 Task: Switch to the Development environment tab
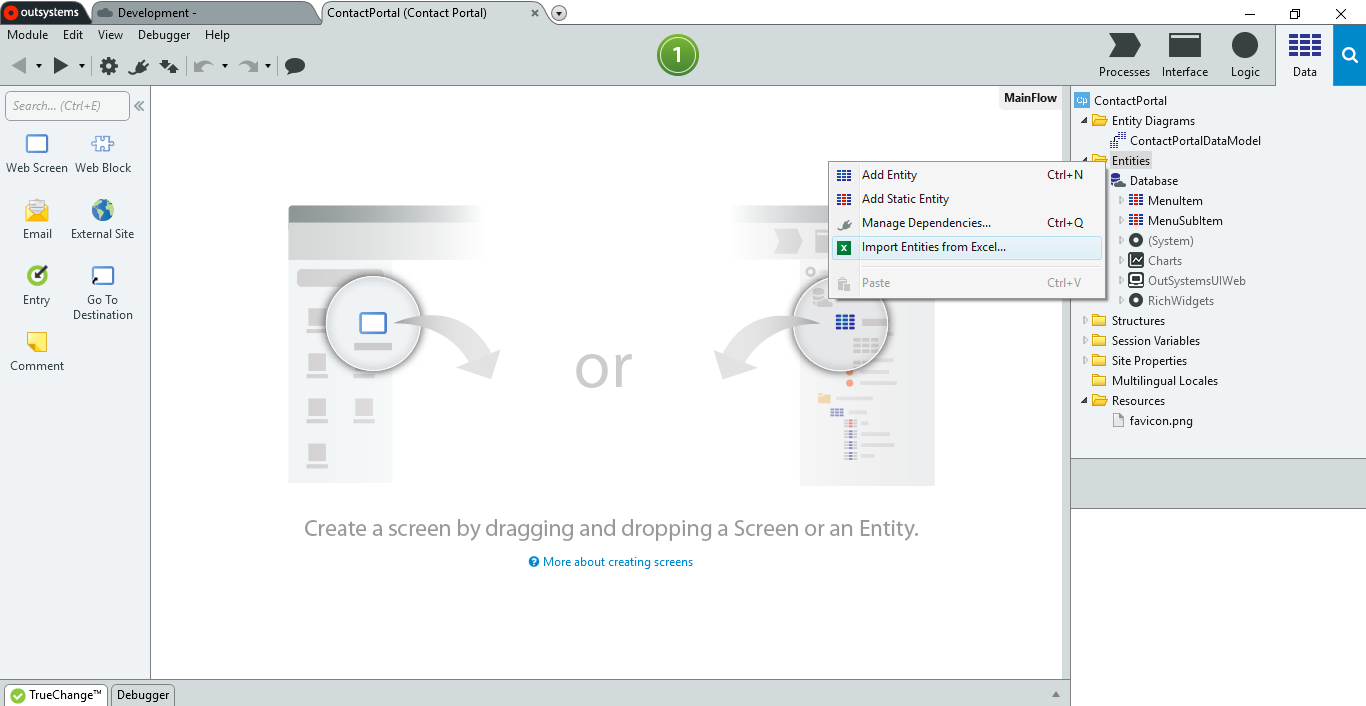tap(205, 13)
